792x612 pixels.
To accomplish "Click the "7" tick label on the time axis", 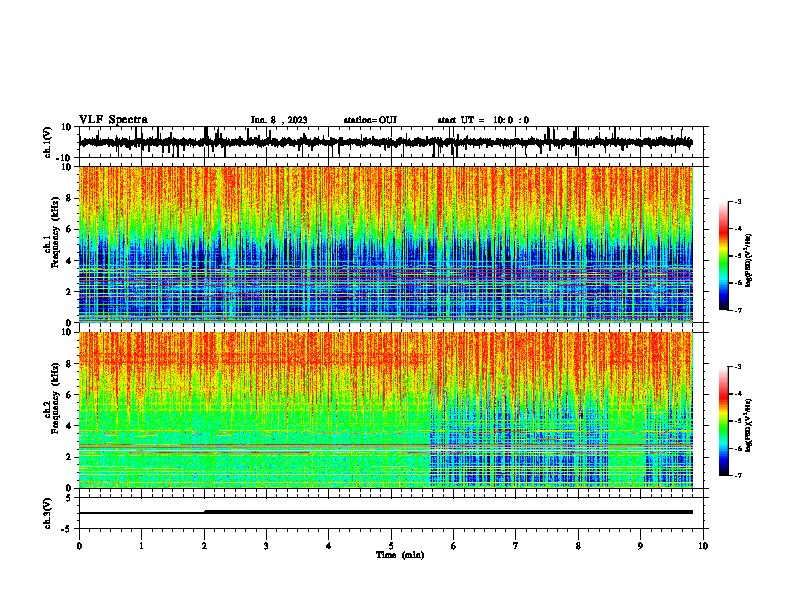I will (x=516, y=546).
